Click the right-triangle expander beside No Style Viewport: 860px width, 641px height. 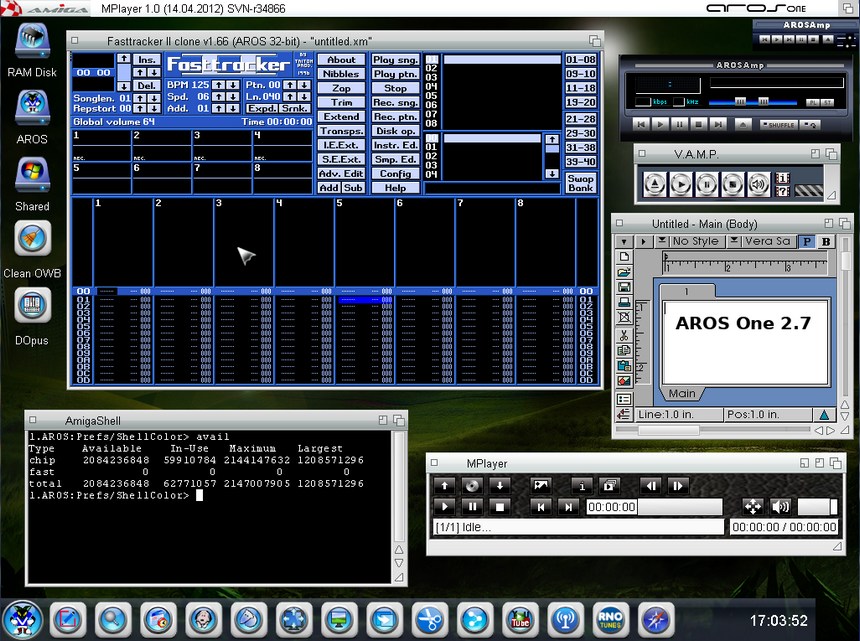click(x=643, y=241)
